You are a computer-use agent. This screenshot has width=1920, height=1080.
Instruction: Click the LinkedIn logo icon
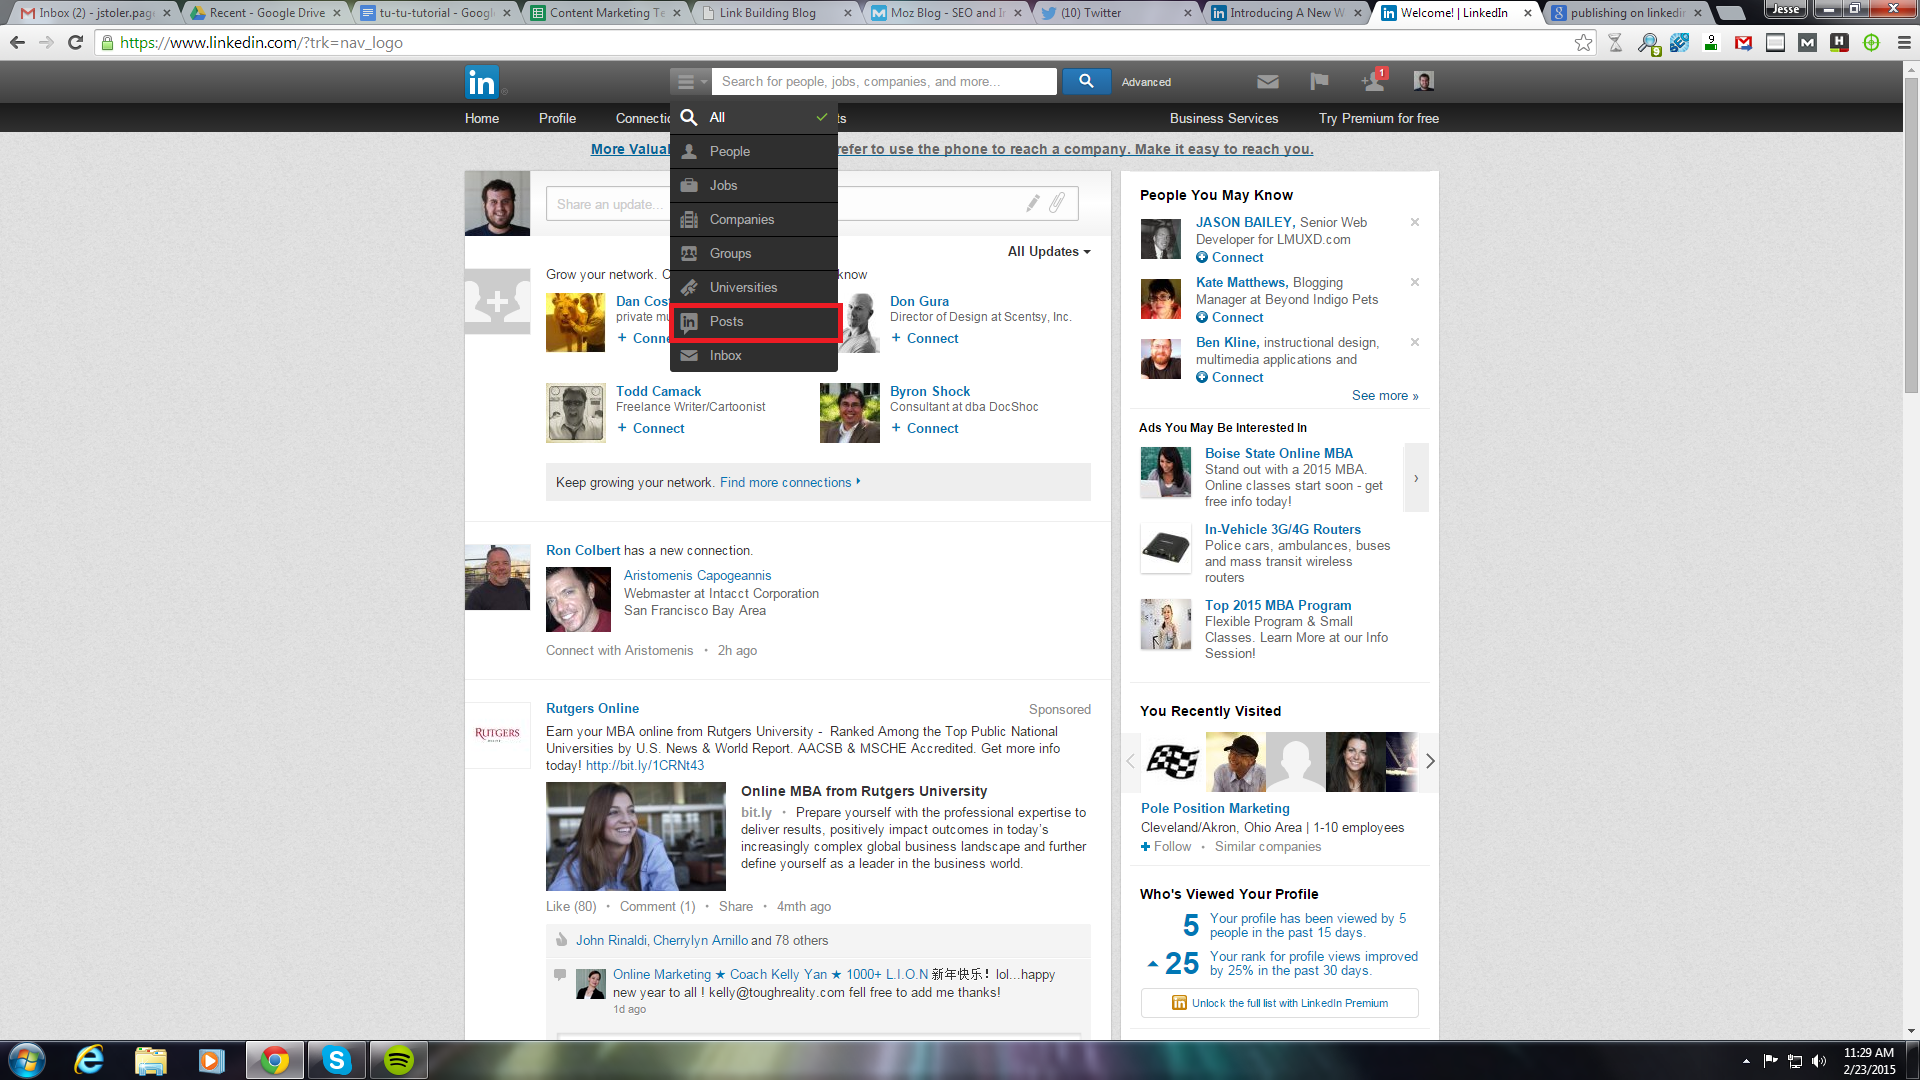(481, 82)
